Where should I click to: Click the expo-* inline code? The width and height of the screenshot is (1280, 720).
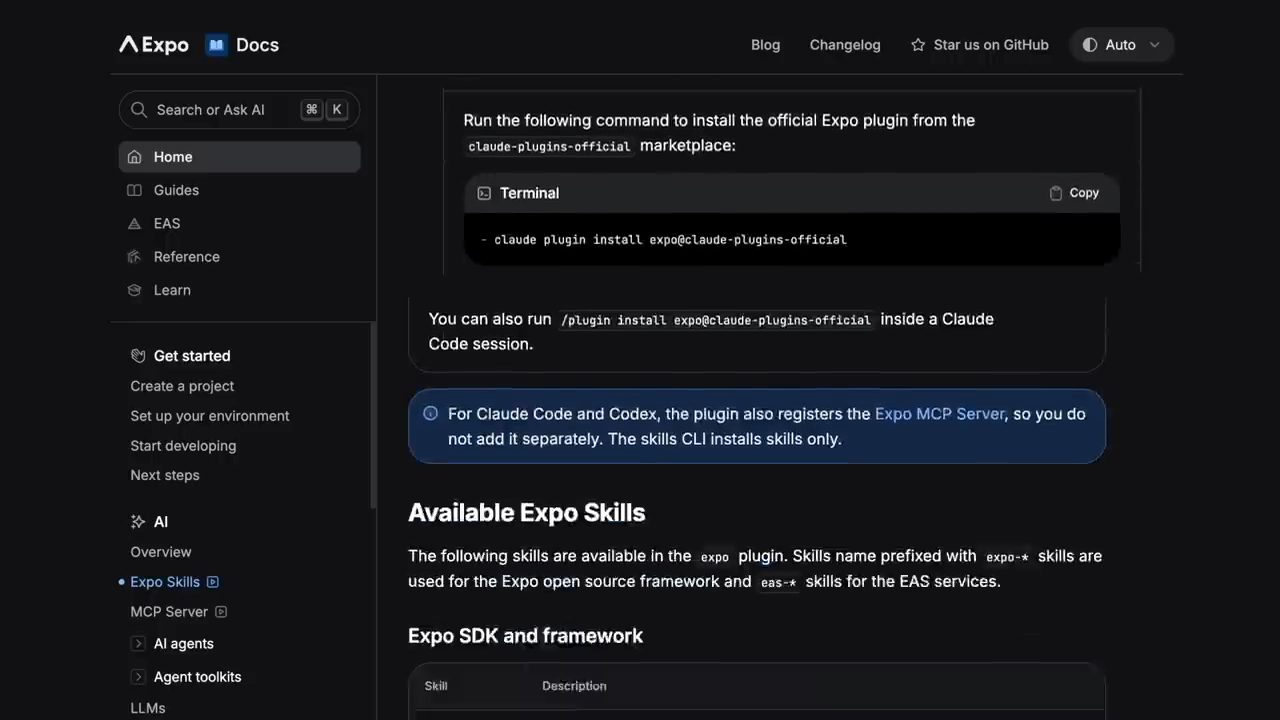click(1007, 557)
